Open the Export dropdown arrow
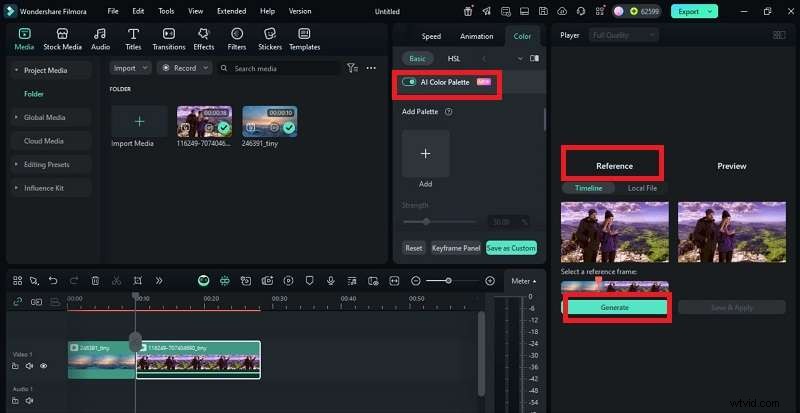The image size is (800, 413). point(710,11)
